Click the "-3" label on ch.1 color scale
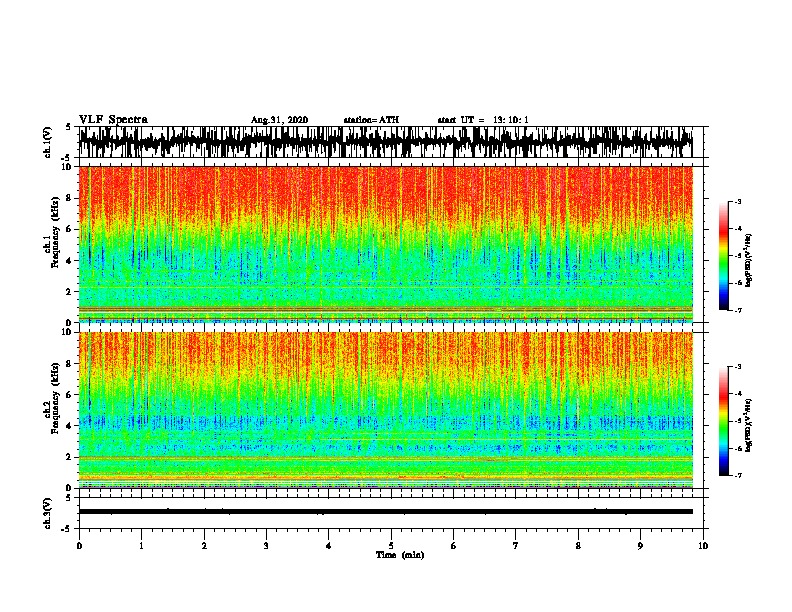Viewport: 792px width, 612px height. tap(737, 202)
